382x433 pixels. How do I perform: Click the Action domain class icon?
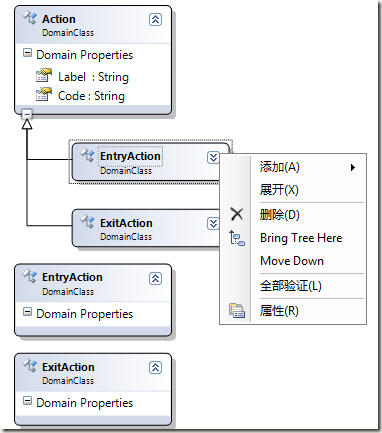coord(30,17)
